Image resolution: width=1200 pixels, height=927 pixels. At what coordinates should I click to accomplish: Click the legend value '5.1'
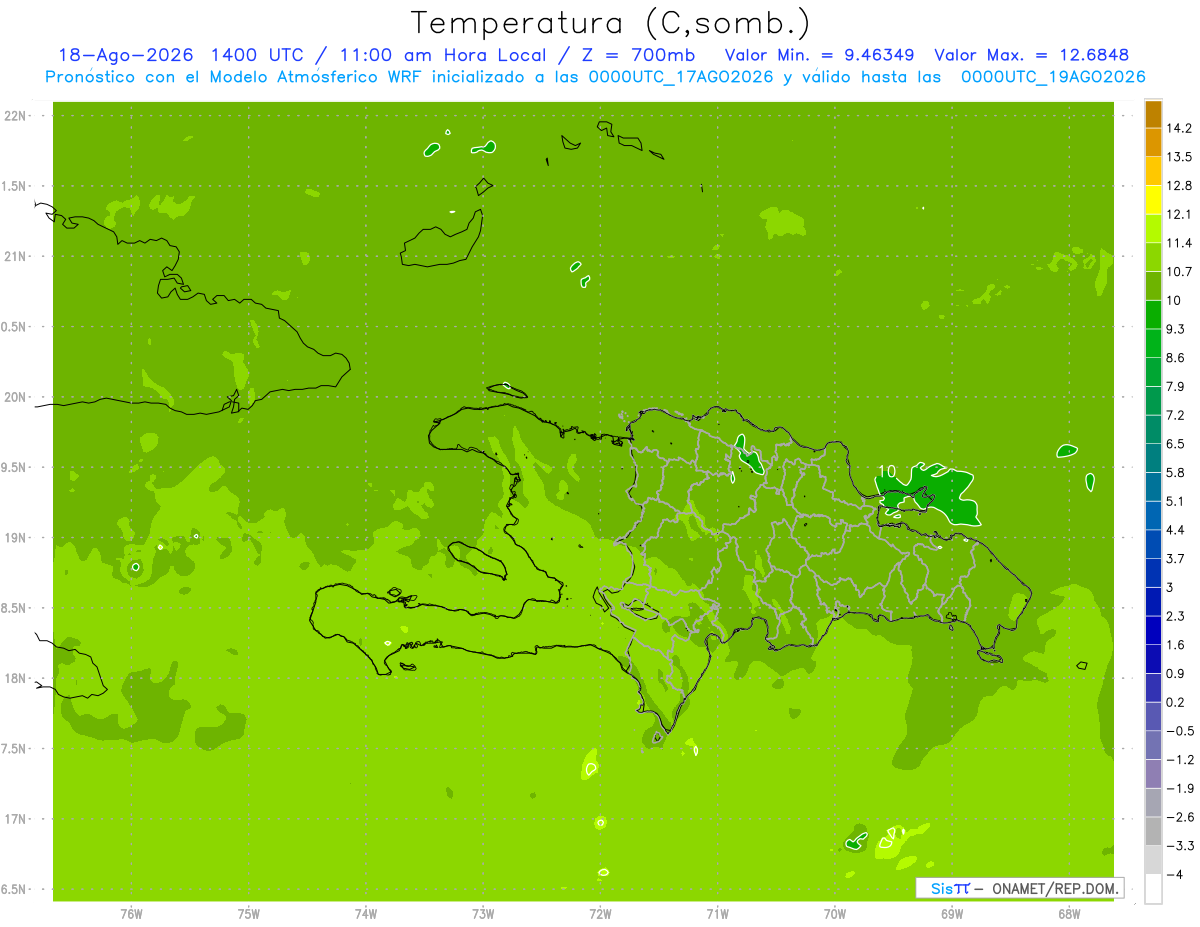click(1176, 501)
